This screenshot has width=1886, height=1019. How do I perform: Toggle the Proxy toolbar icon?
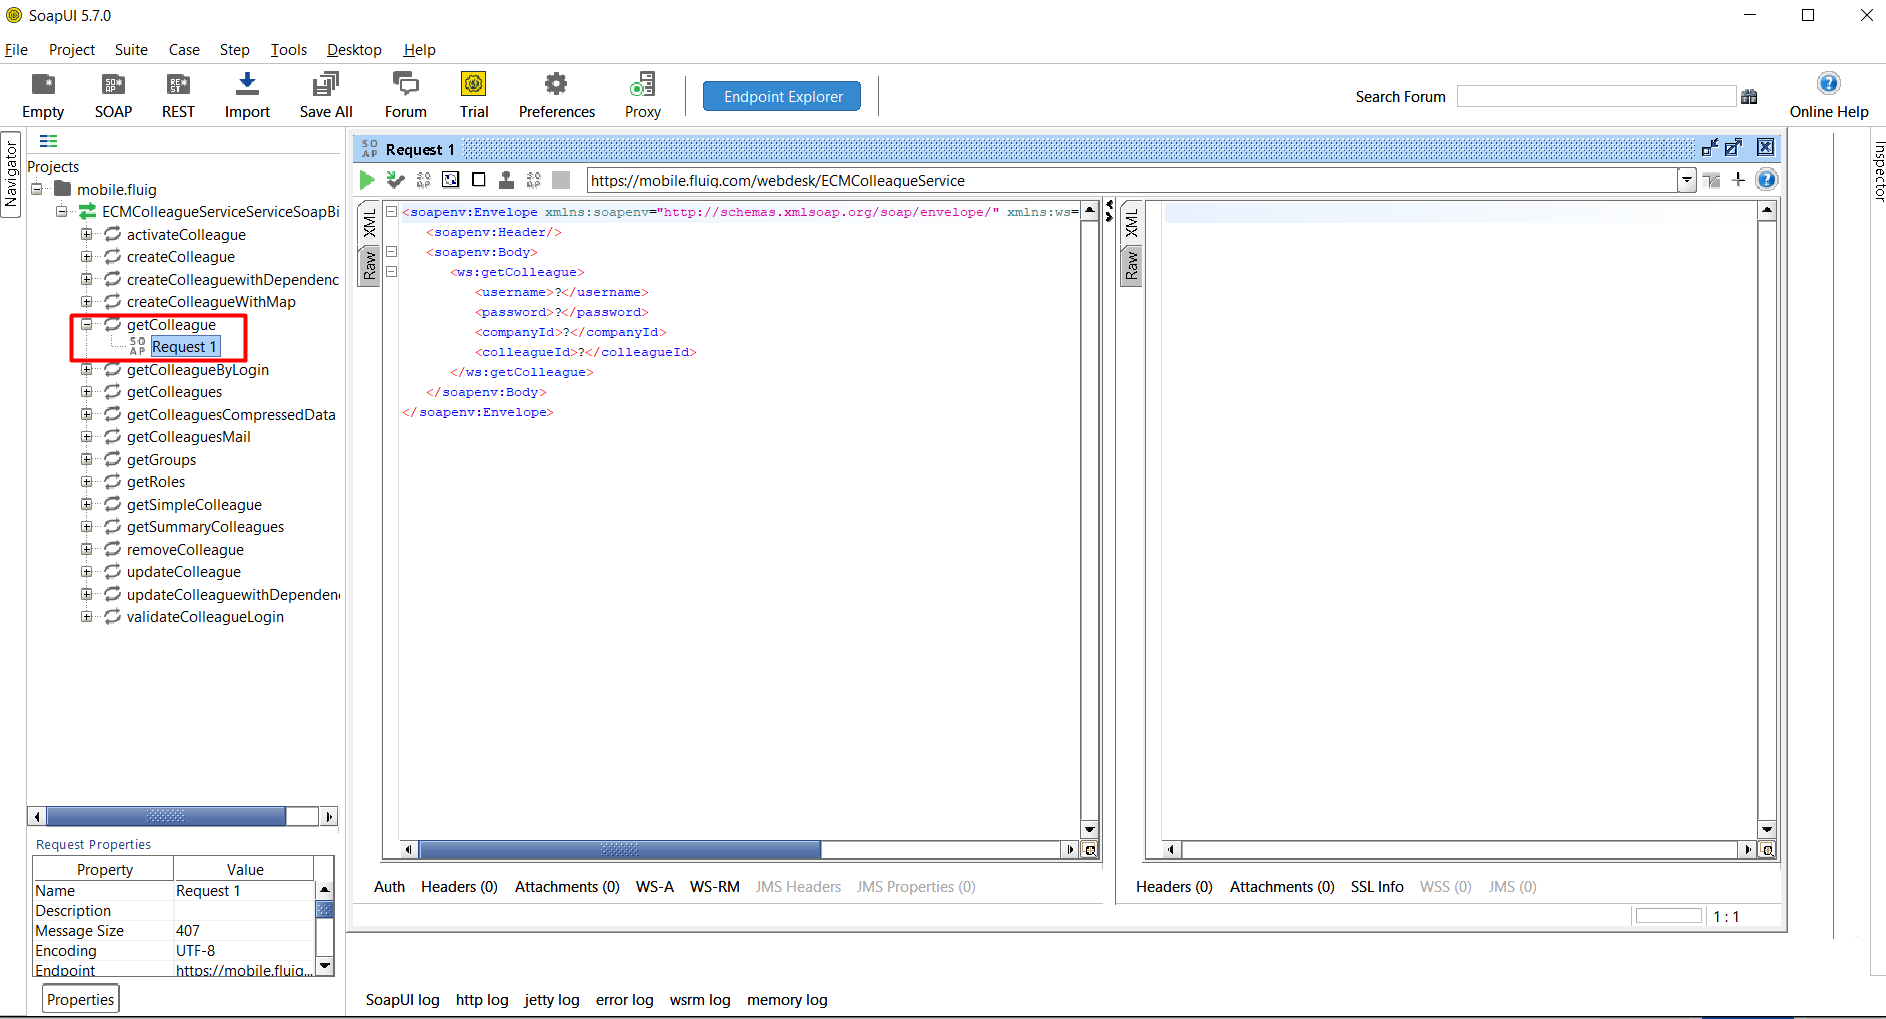coord(643,95)
